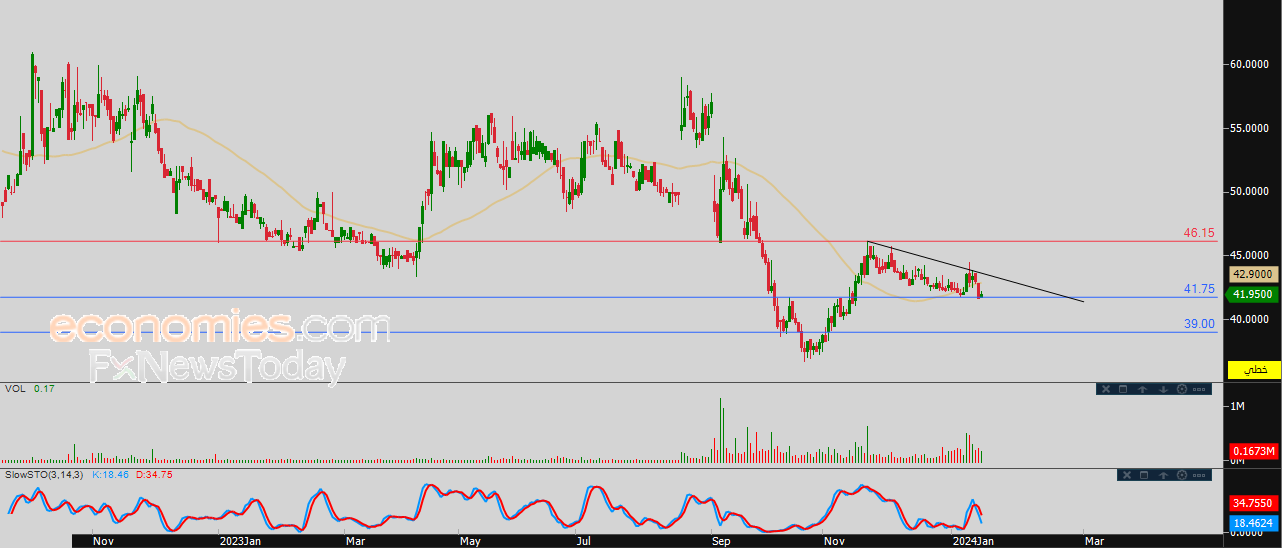1282x548 pixels.
Task: Click the yellow Arabic scale-type label
Action: tap(1254, 369)
